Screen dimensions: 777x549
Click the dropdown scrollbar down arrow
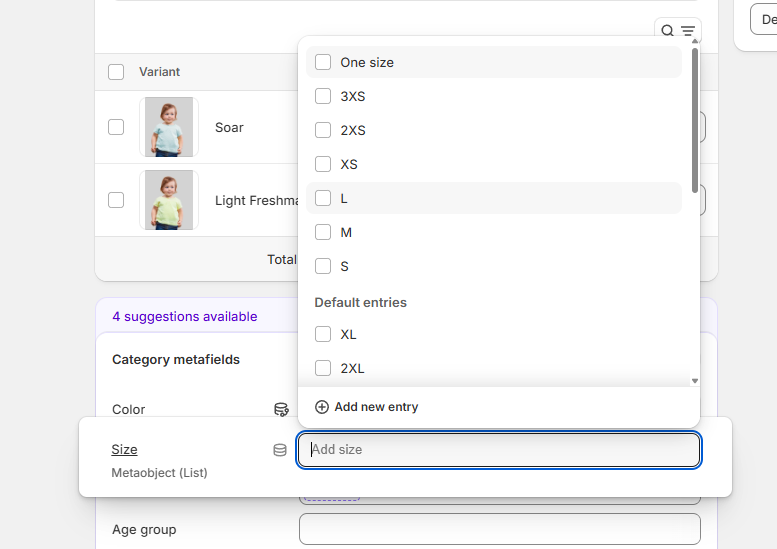pyautogui.click(x=695, y=381)
